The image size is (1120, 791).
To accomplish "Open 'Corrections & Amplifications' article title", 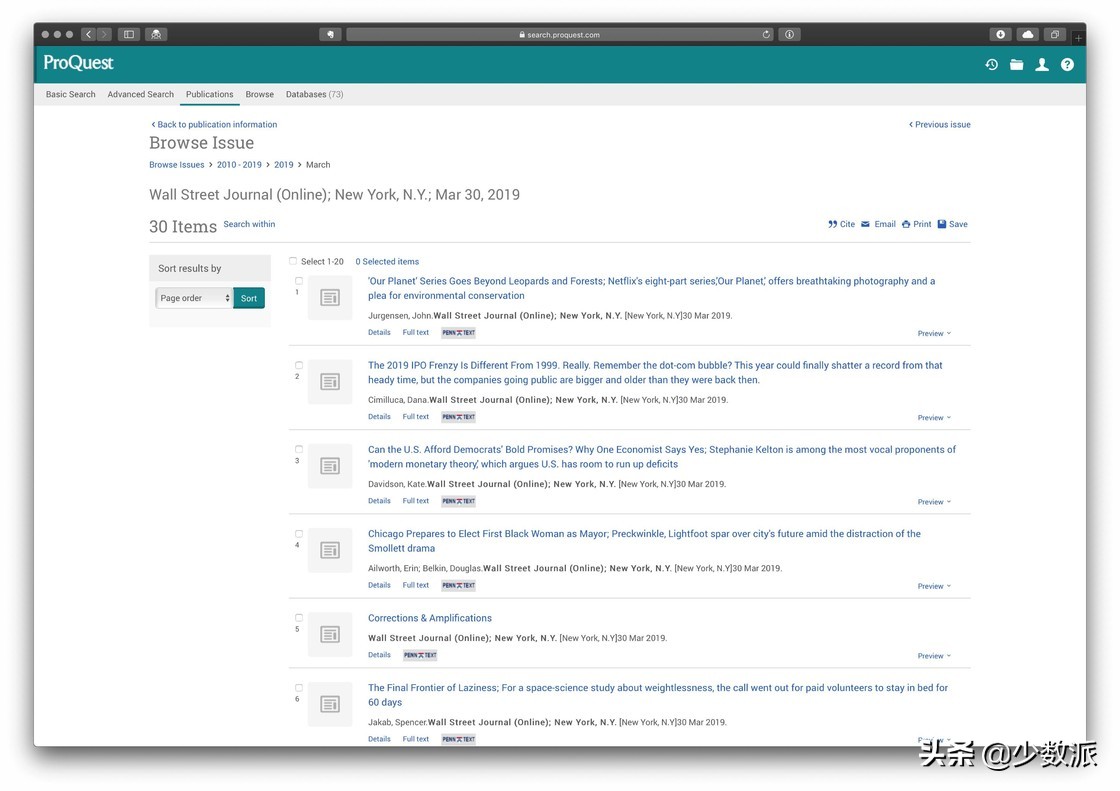I will 430,618.
